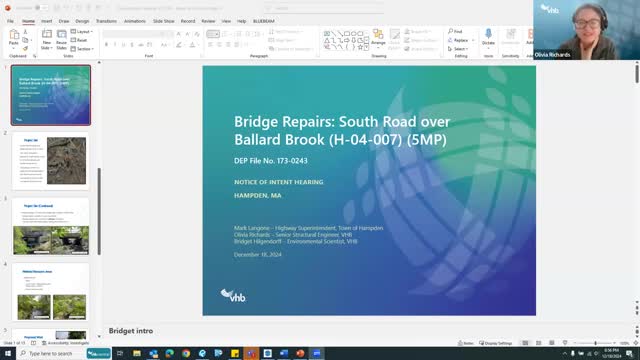Toggle Justify paragraph alignment
The image size is (640, 360).
pos(237,44)
